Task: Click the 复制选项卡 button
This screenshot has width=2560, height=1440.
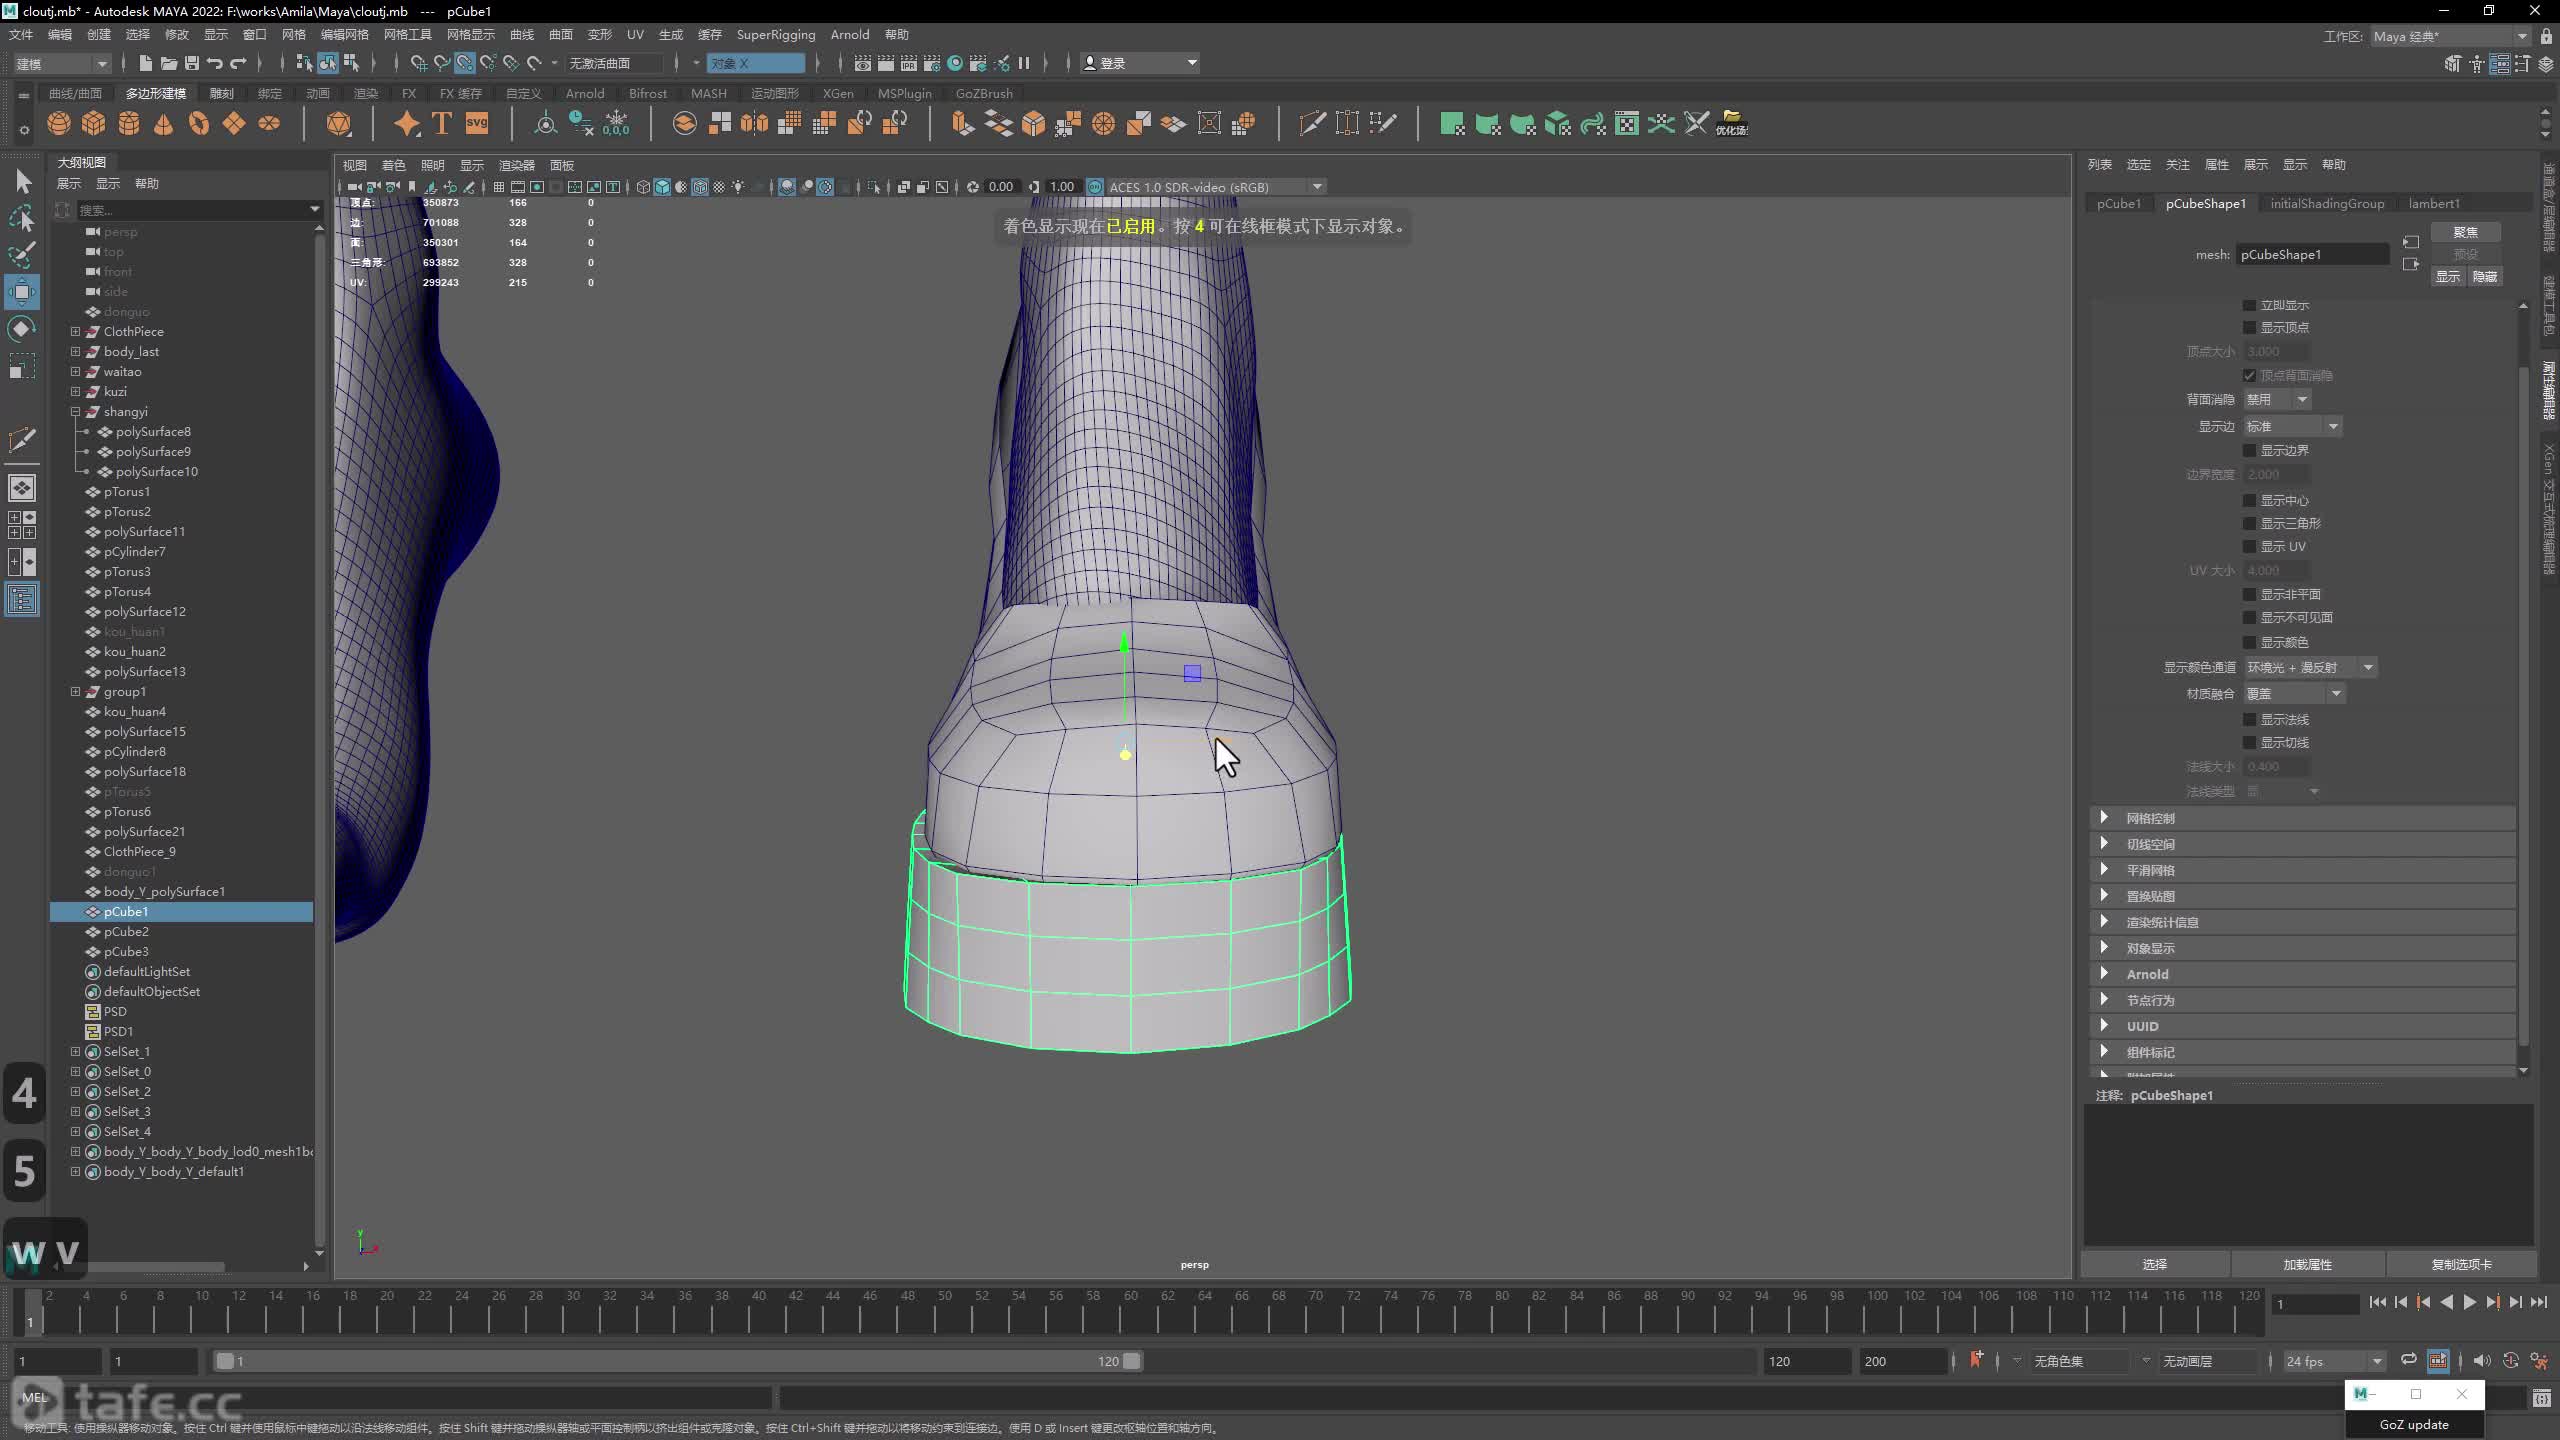Action: 2461,1264
